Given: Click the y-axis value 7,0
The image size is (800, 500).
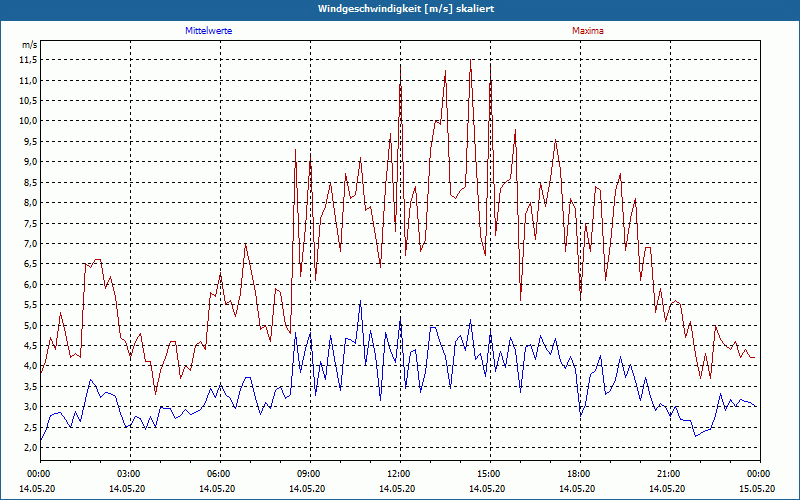Looking at the screenshot, I should [31, 243].
